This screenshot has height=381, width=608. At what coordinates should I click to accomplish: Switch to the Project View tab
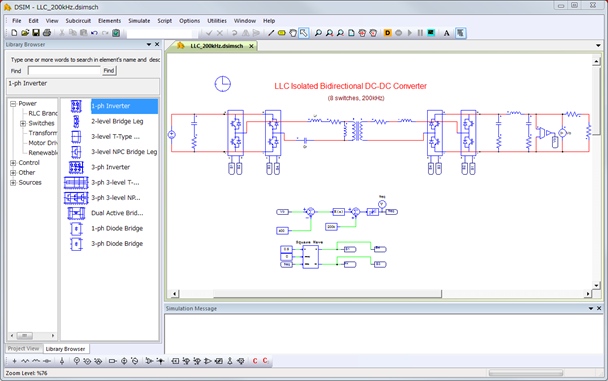(24, 348)
